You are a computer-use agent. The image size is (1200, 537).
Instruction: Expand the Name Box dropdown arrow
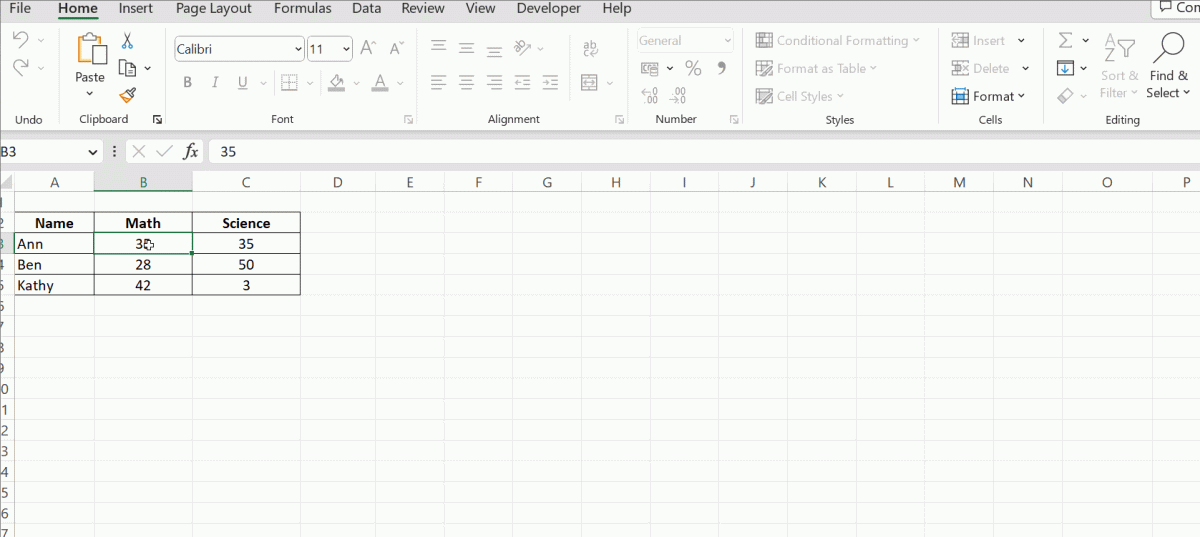[93, 152]
